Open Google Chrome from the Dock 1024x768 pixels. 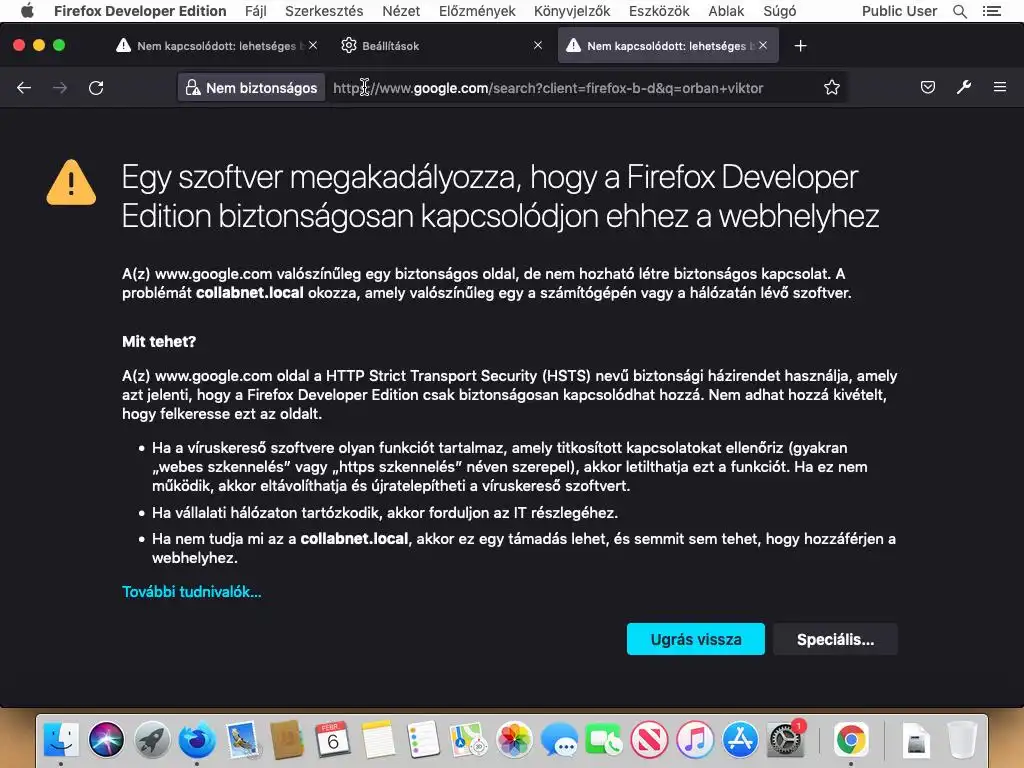click(850, 740)
